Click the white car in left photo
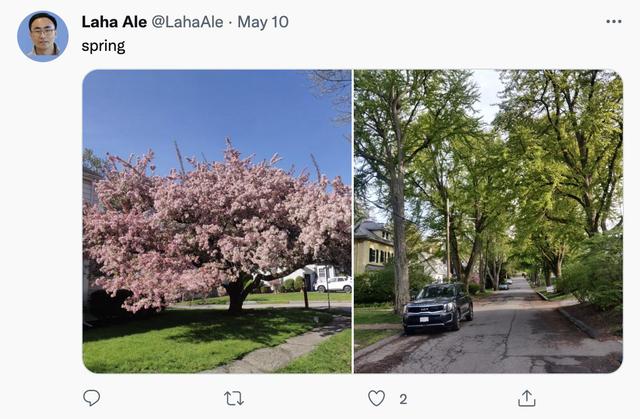This screenshot has height=419, width=640. [335, 284]
